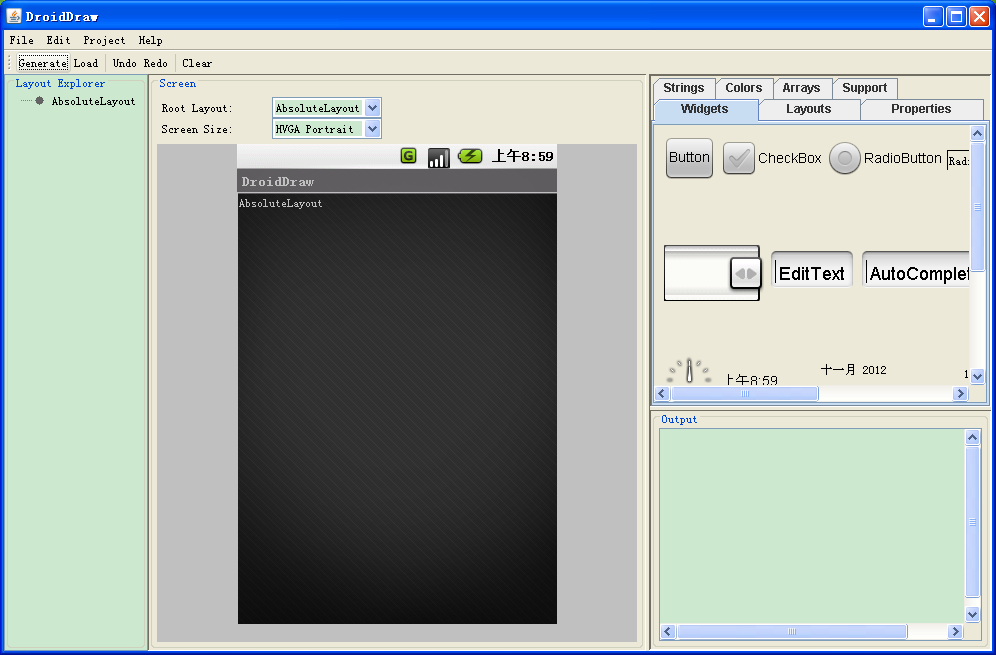Click the Java icon in title bar
Viewport: 996px width, 655px height.
(14, 16)
